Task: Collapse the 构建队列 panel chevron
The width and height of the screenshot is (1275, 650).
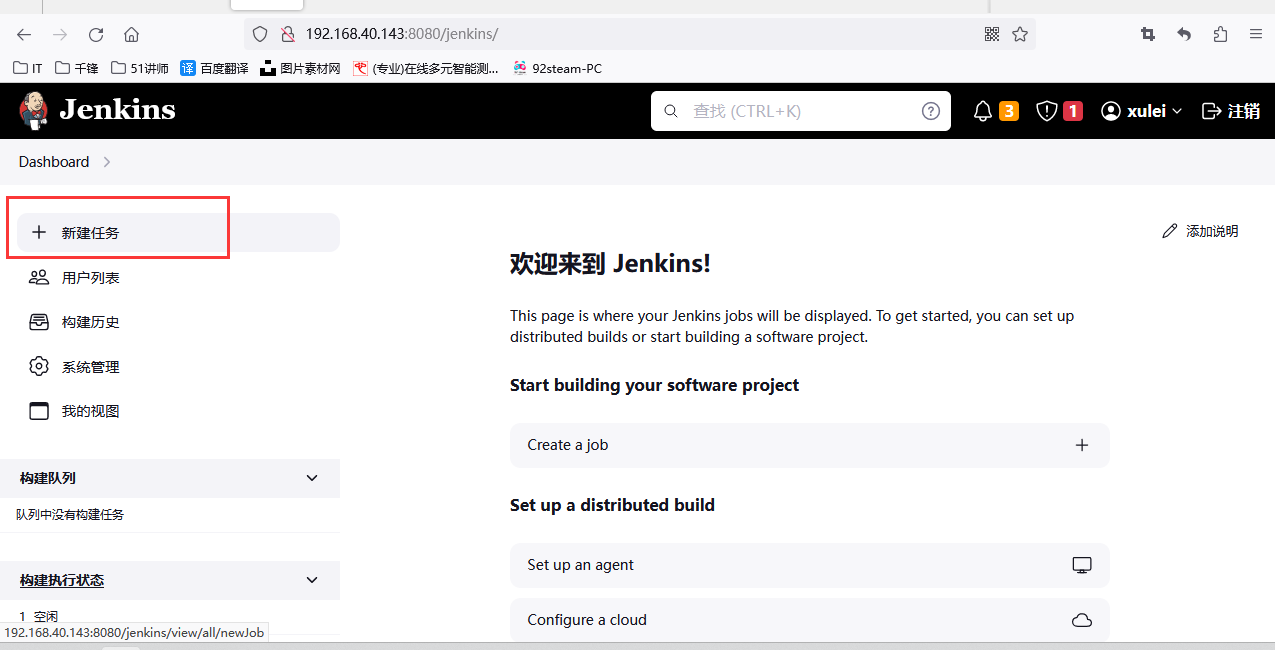Action: tap(312, 478)
